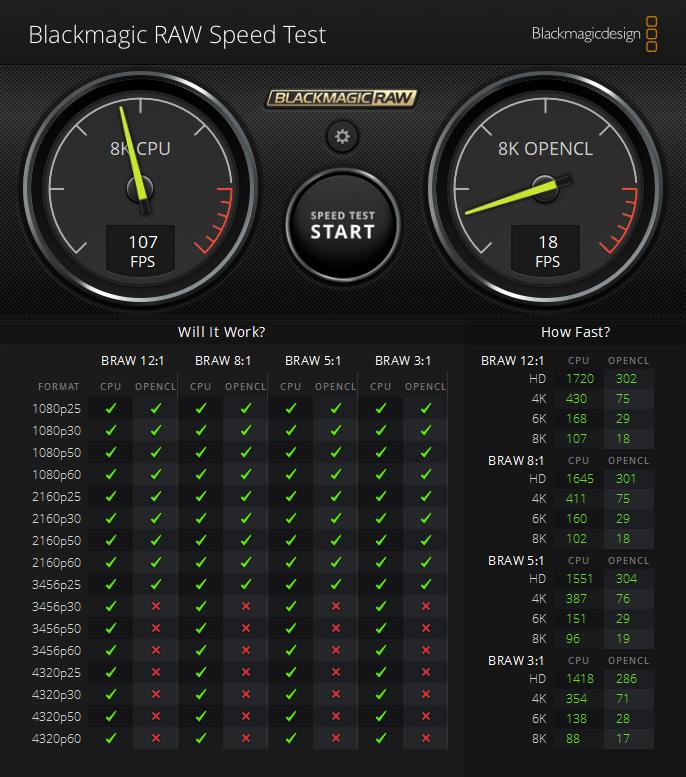The width and height of the screenshot is (686, 777).
Task: Click the 4320p30 format row label
Action: coord(57,694)
